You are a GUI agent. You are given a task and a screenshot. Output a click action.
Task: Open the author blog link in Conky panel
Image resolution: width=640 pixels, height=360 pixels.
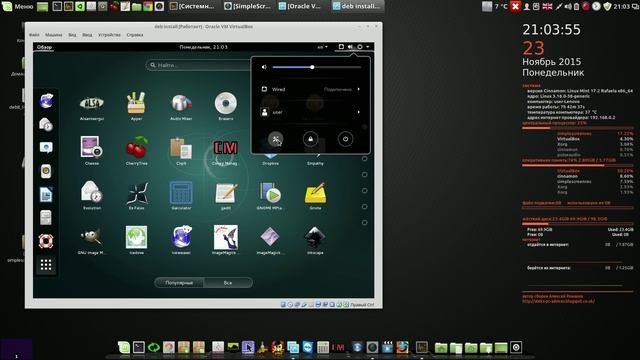[558, 301]
